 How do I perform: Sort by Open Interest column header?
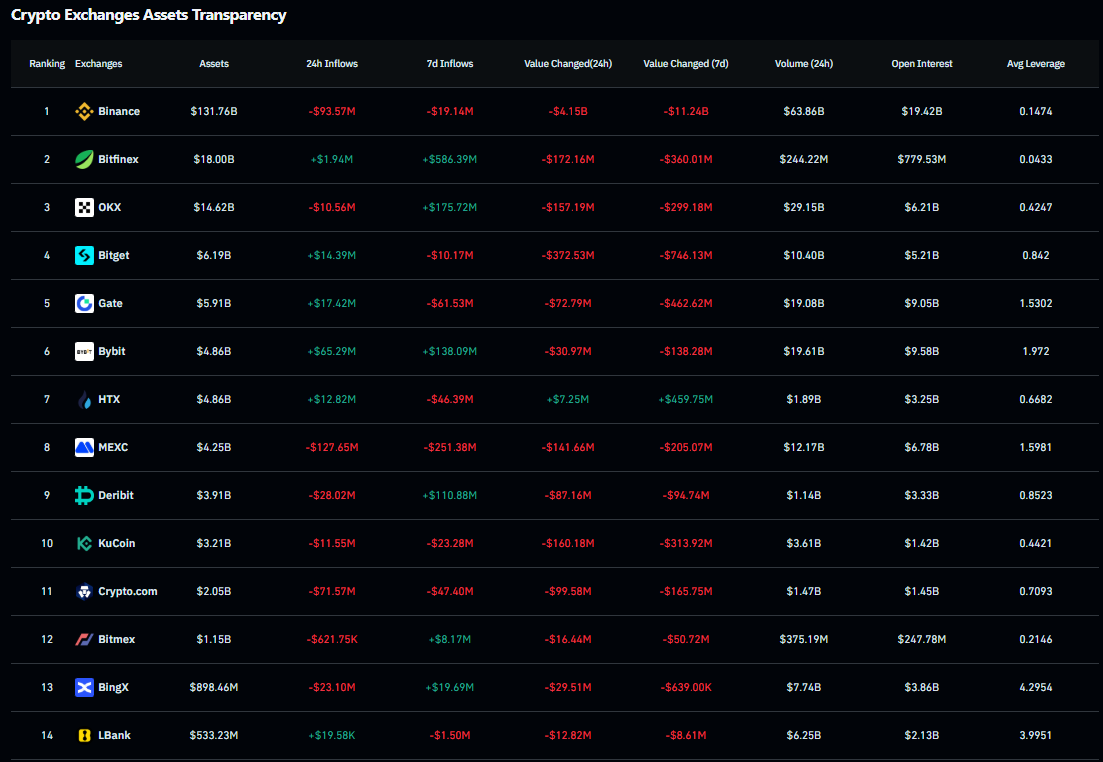click(921, 63)
